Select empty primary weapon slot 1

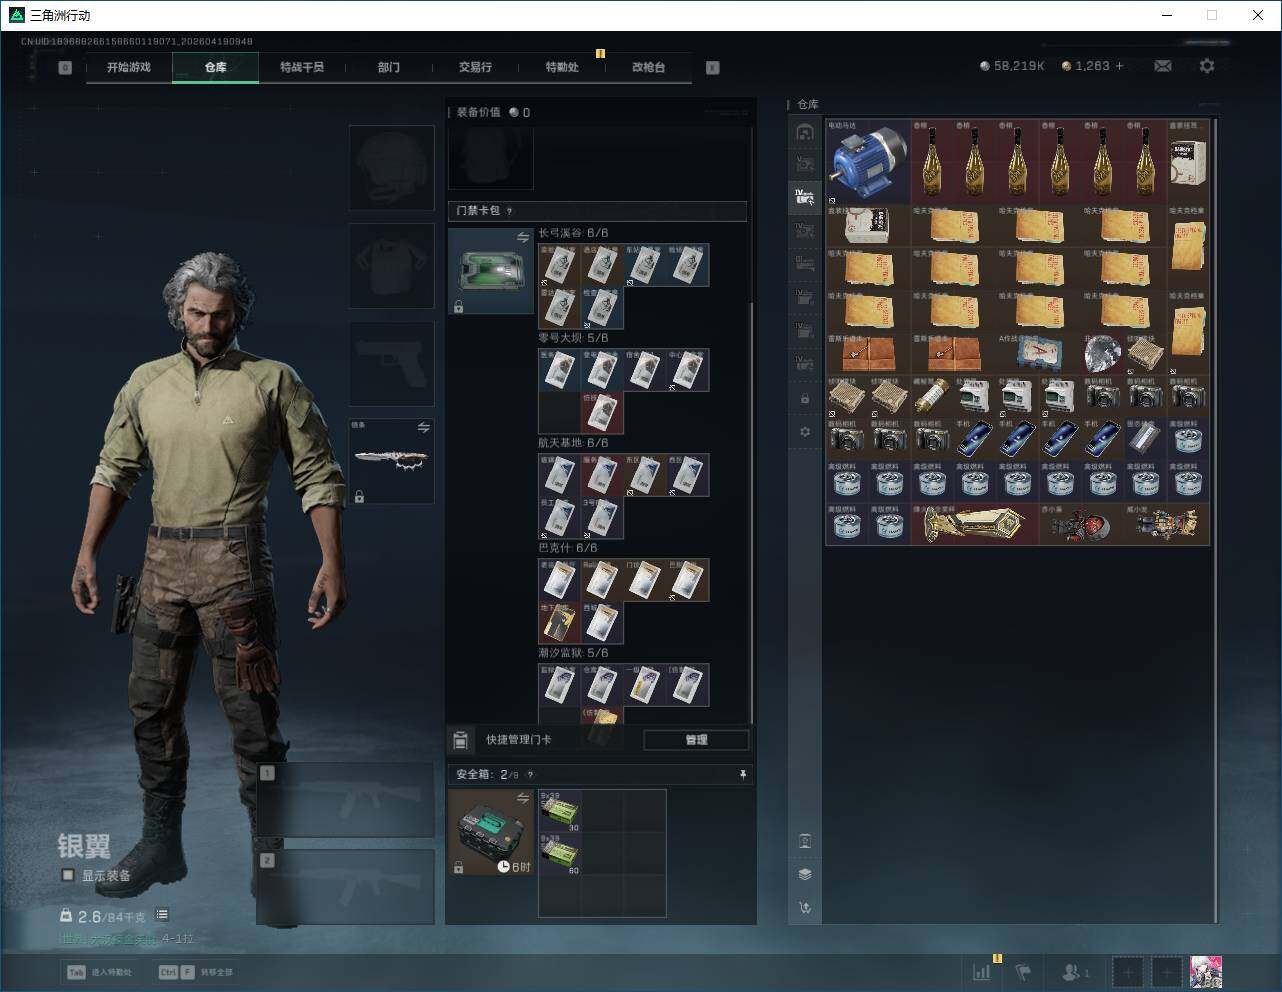[x=346, y=800]
